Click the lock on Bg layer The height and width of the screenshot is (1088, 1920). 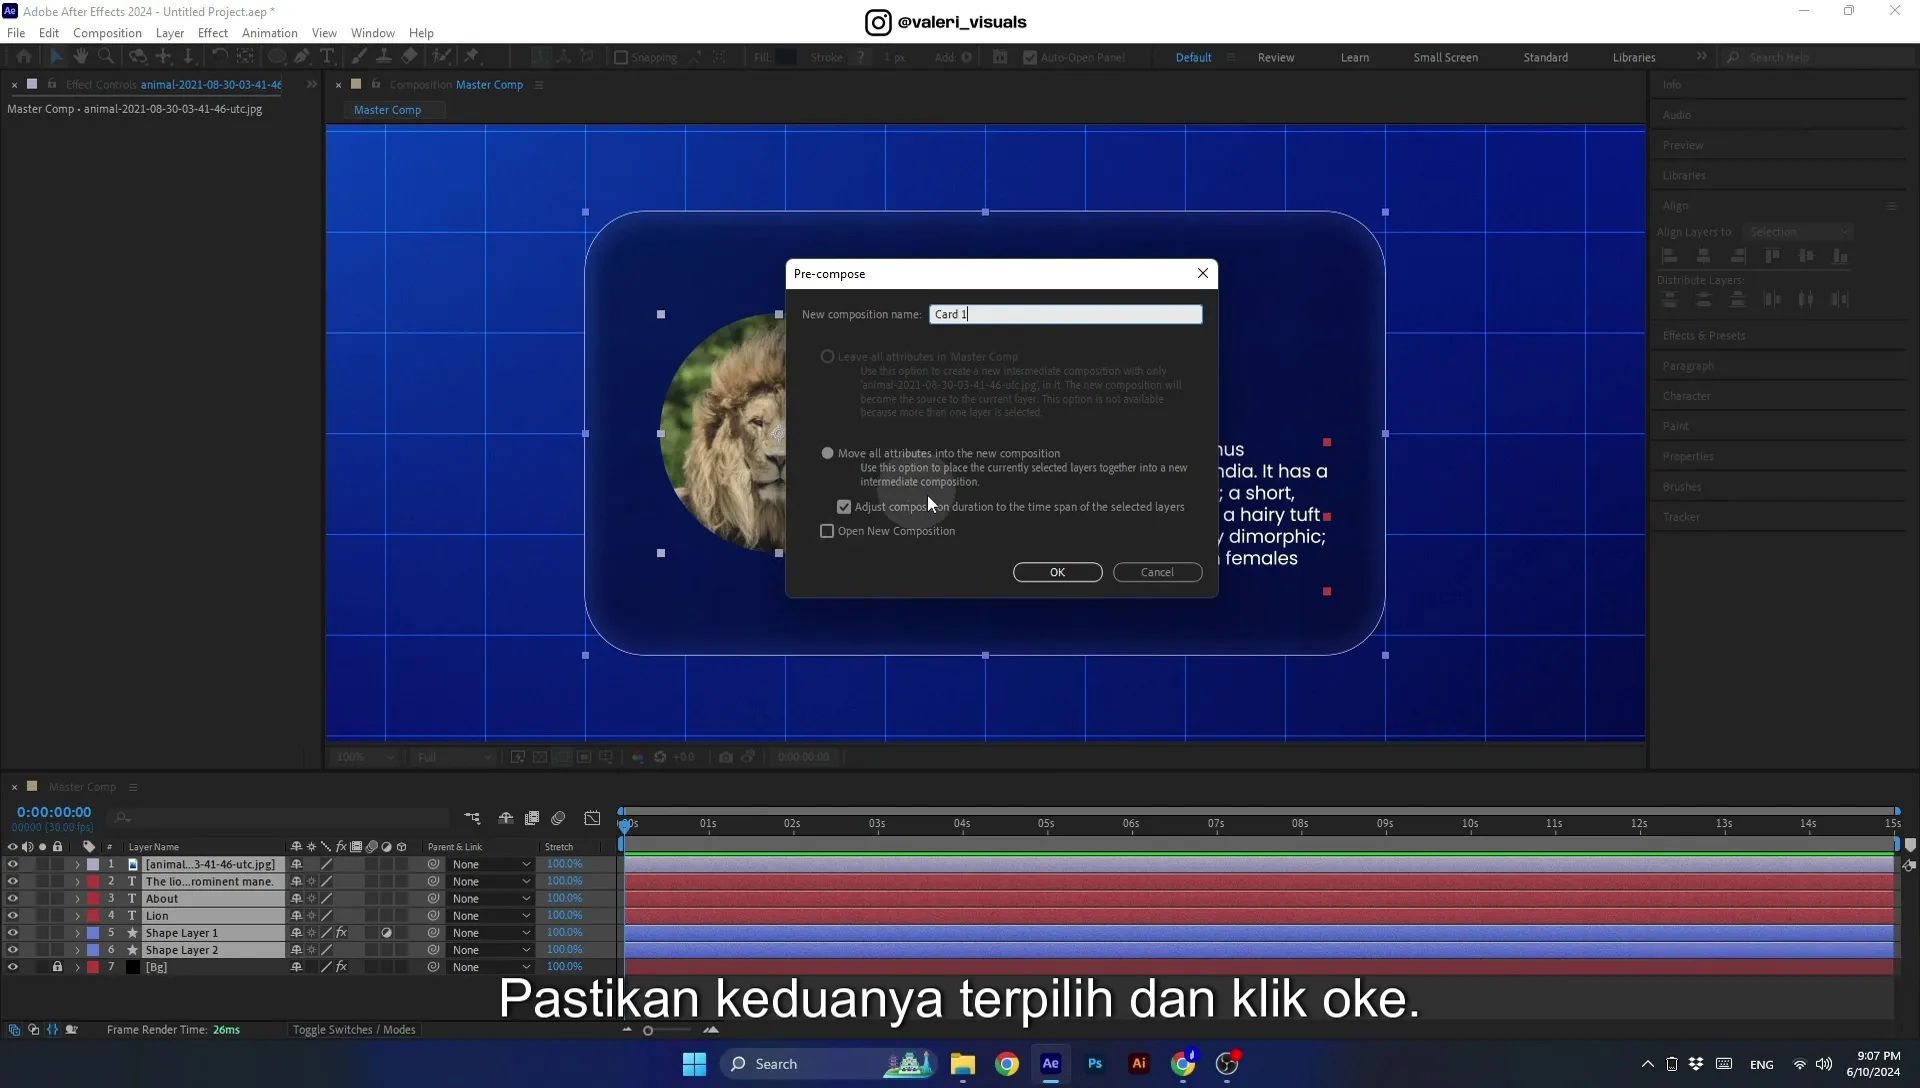pyautogui.click(x=57, y=967)
